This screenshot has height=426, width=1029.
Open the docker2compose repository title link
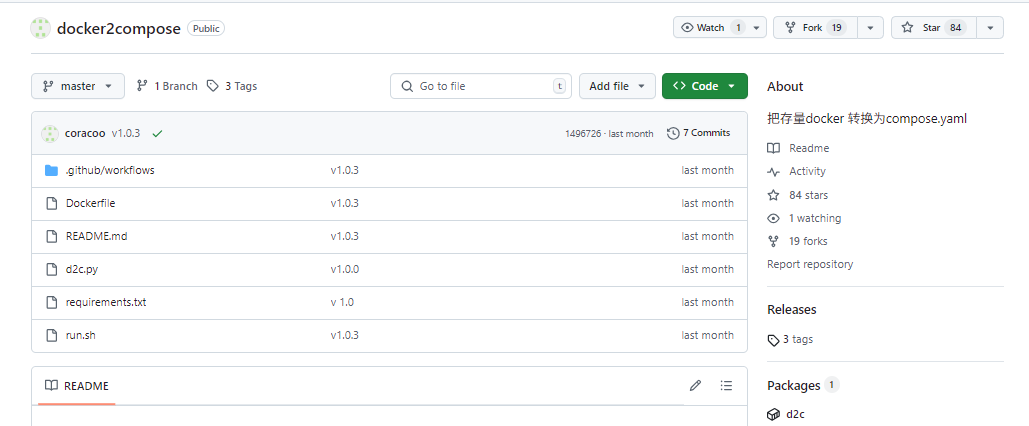(119, 28)
